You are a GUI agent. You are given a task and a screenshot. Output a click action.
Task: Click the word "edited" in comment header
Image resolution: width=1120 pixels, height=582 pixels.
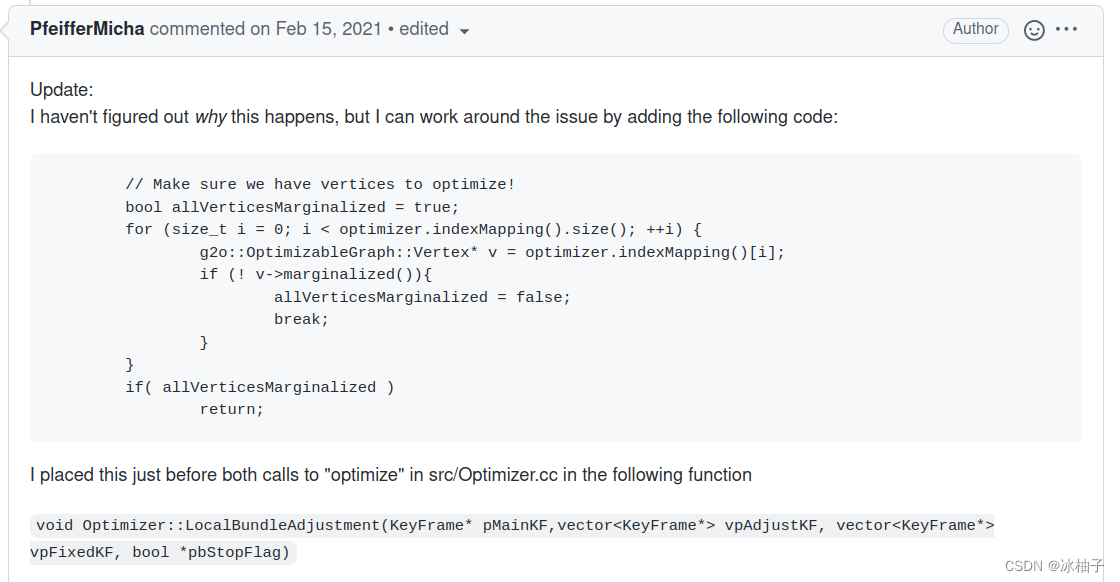(423, 29)
